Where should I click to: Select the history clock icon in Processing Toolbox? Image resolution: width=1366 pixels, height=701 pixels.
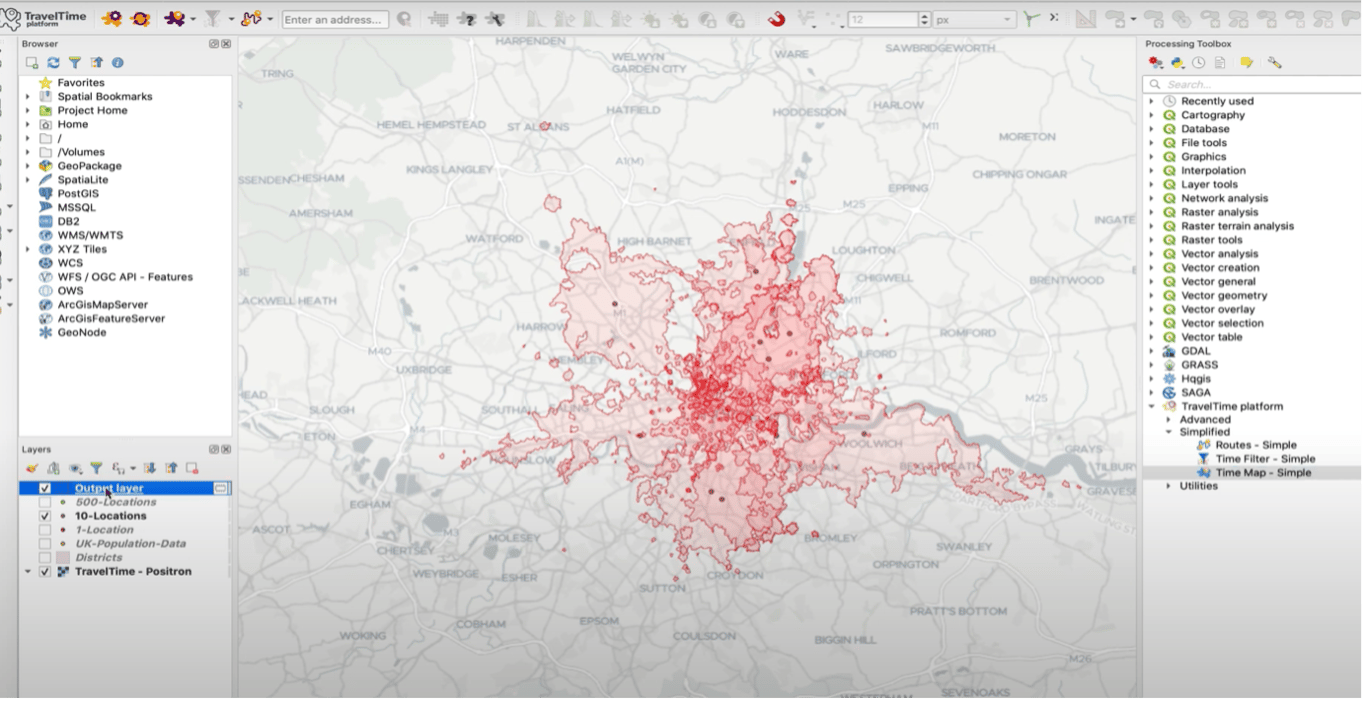coord(1198,63)
